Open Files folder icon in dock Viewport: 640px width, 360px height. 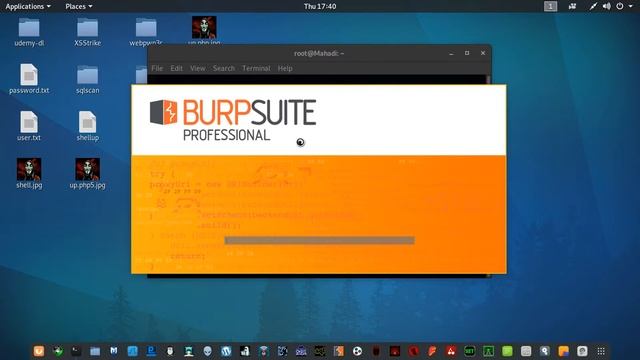tap(95, 351)
